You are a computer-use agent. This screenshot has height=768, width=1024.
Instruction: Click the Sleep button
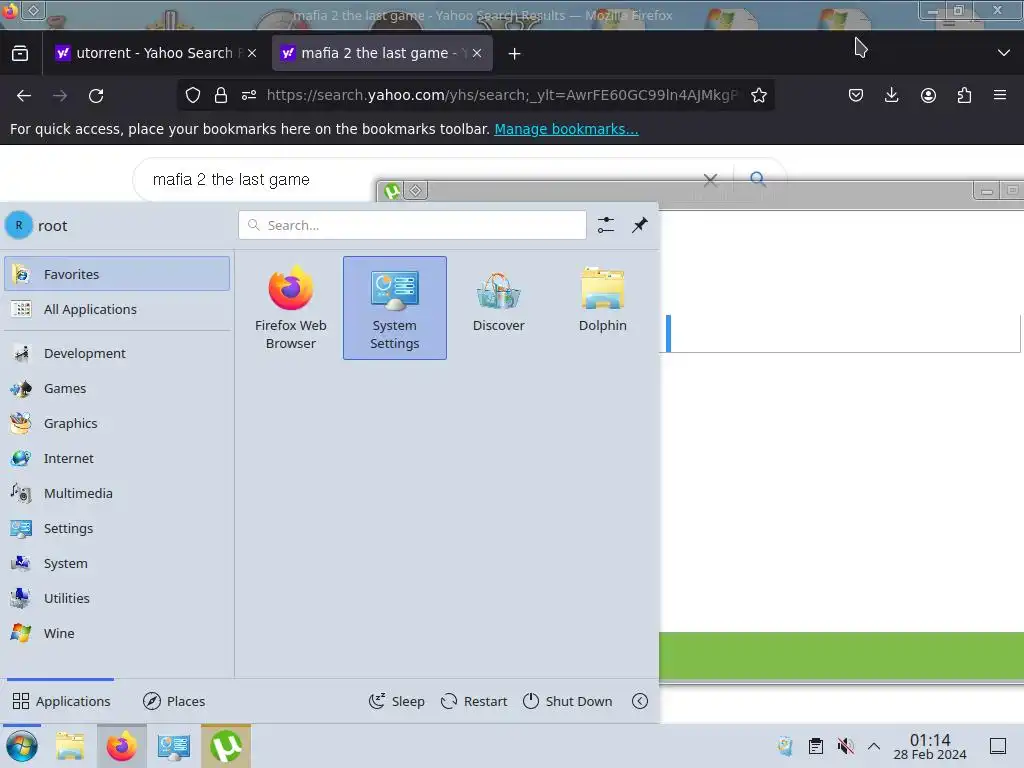(396, 701)
